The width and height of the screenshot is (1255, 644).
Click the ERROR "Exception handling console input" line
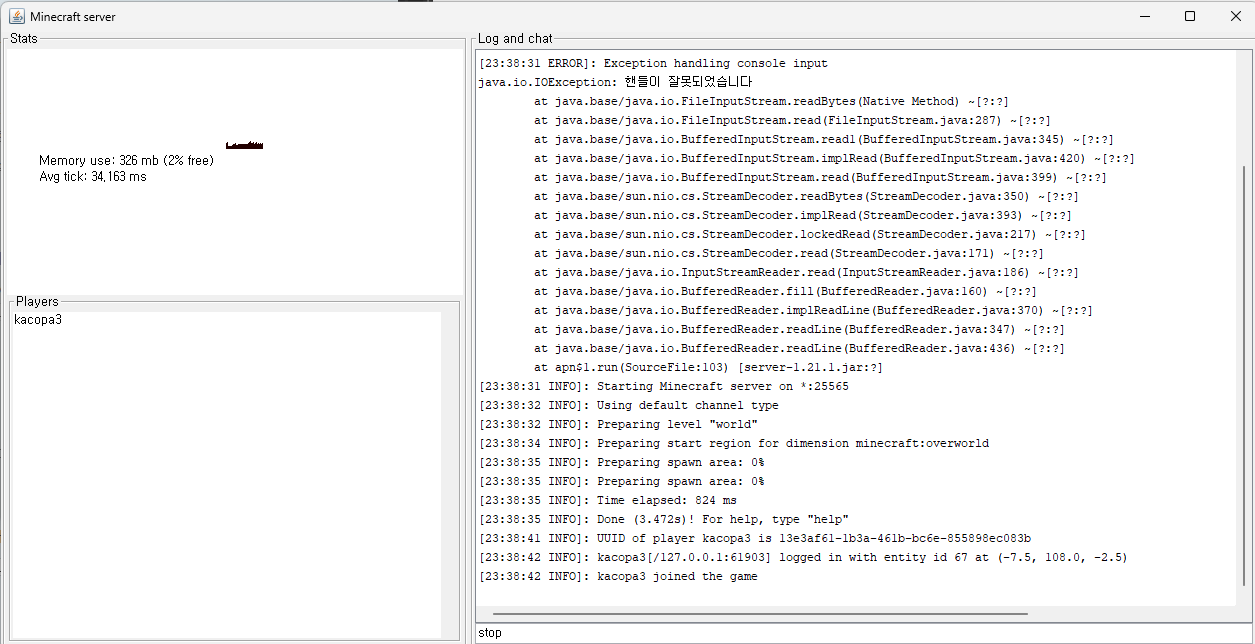pyautogui.click(x=653, y=63)
